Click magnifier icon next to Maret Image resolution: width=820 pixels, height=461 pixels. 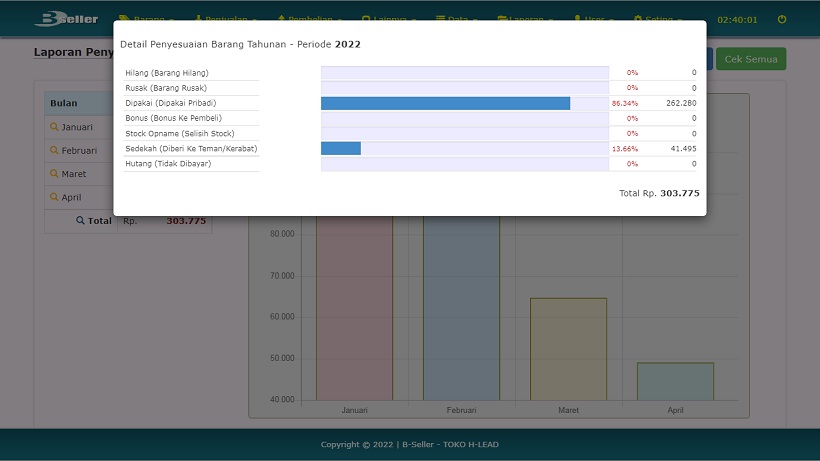click(x=54, y=174)
